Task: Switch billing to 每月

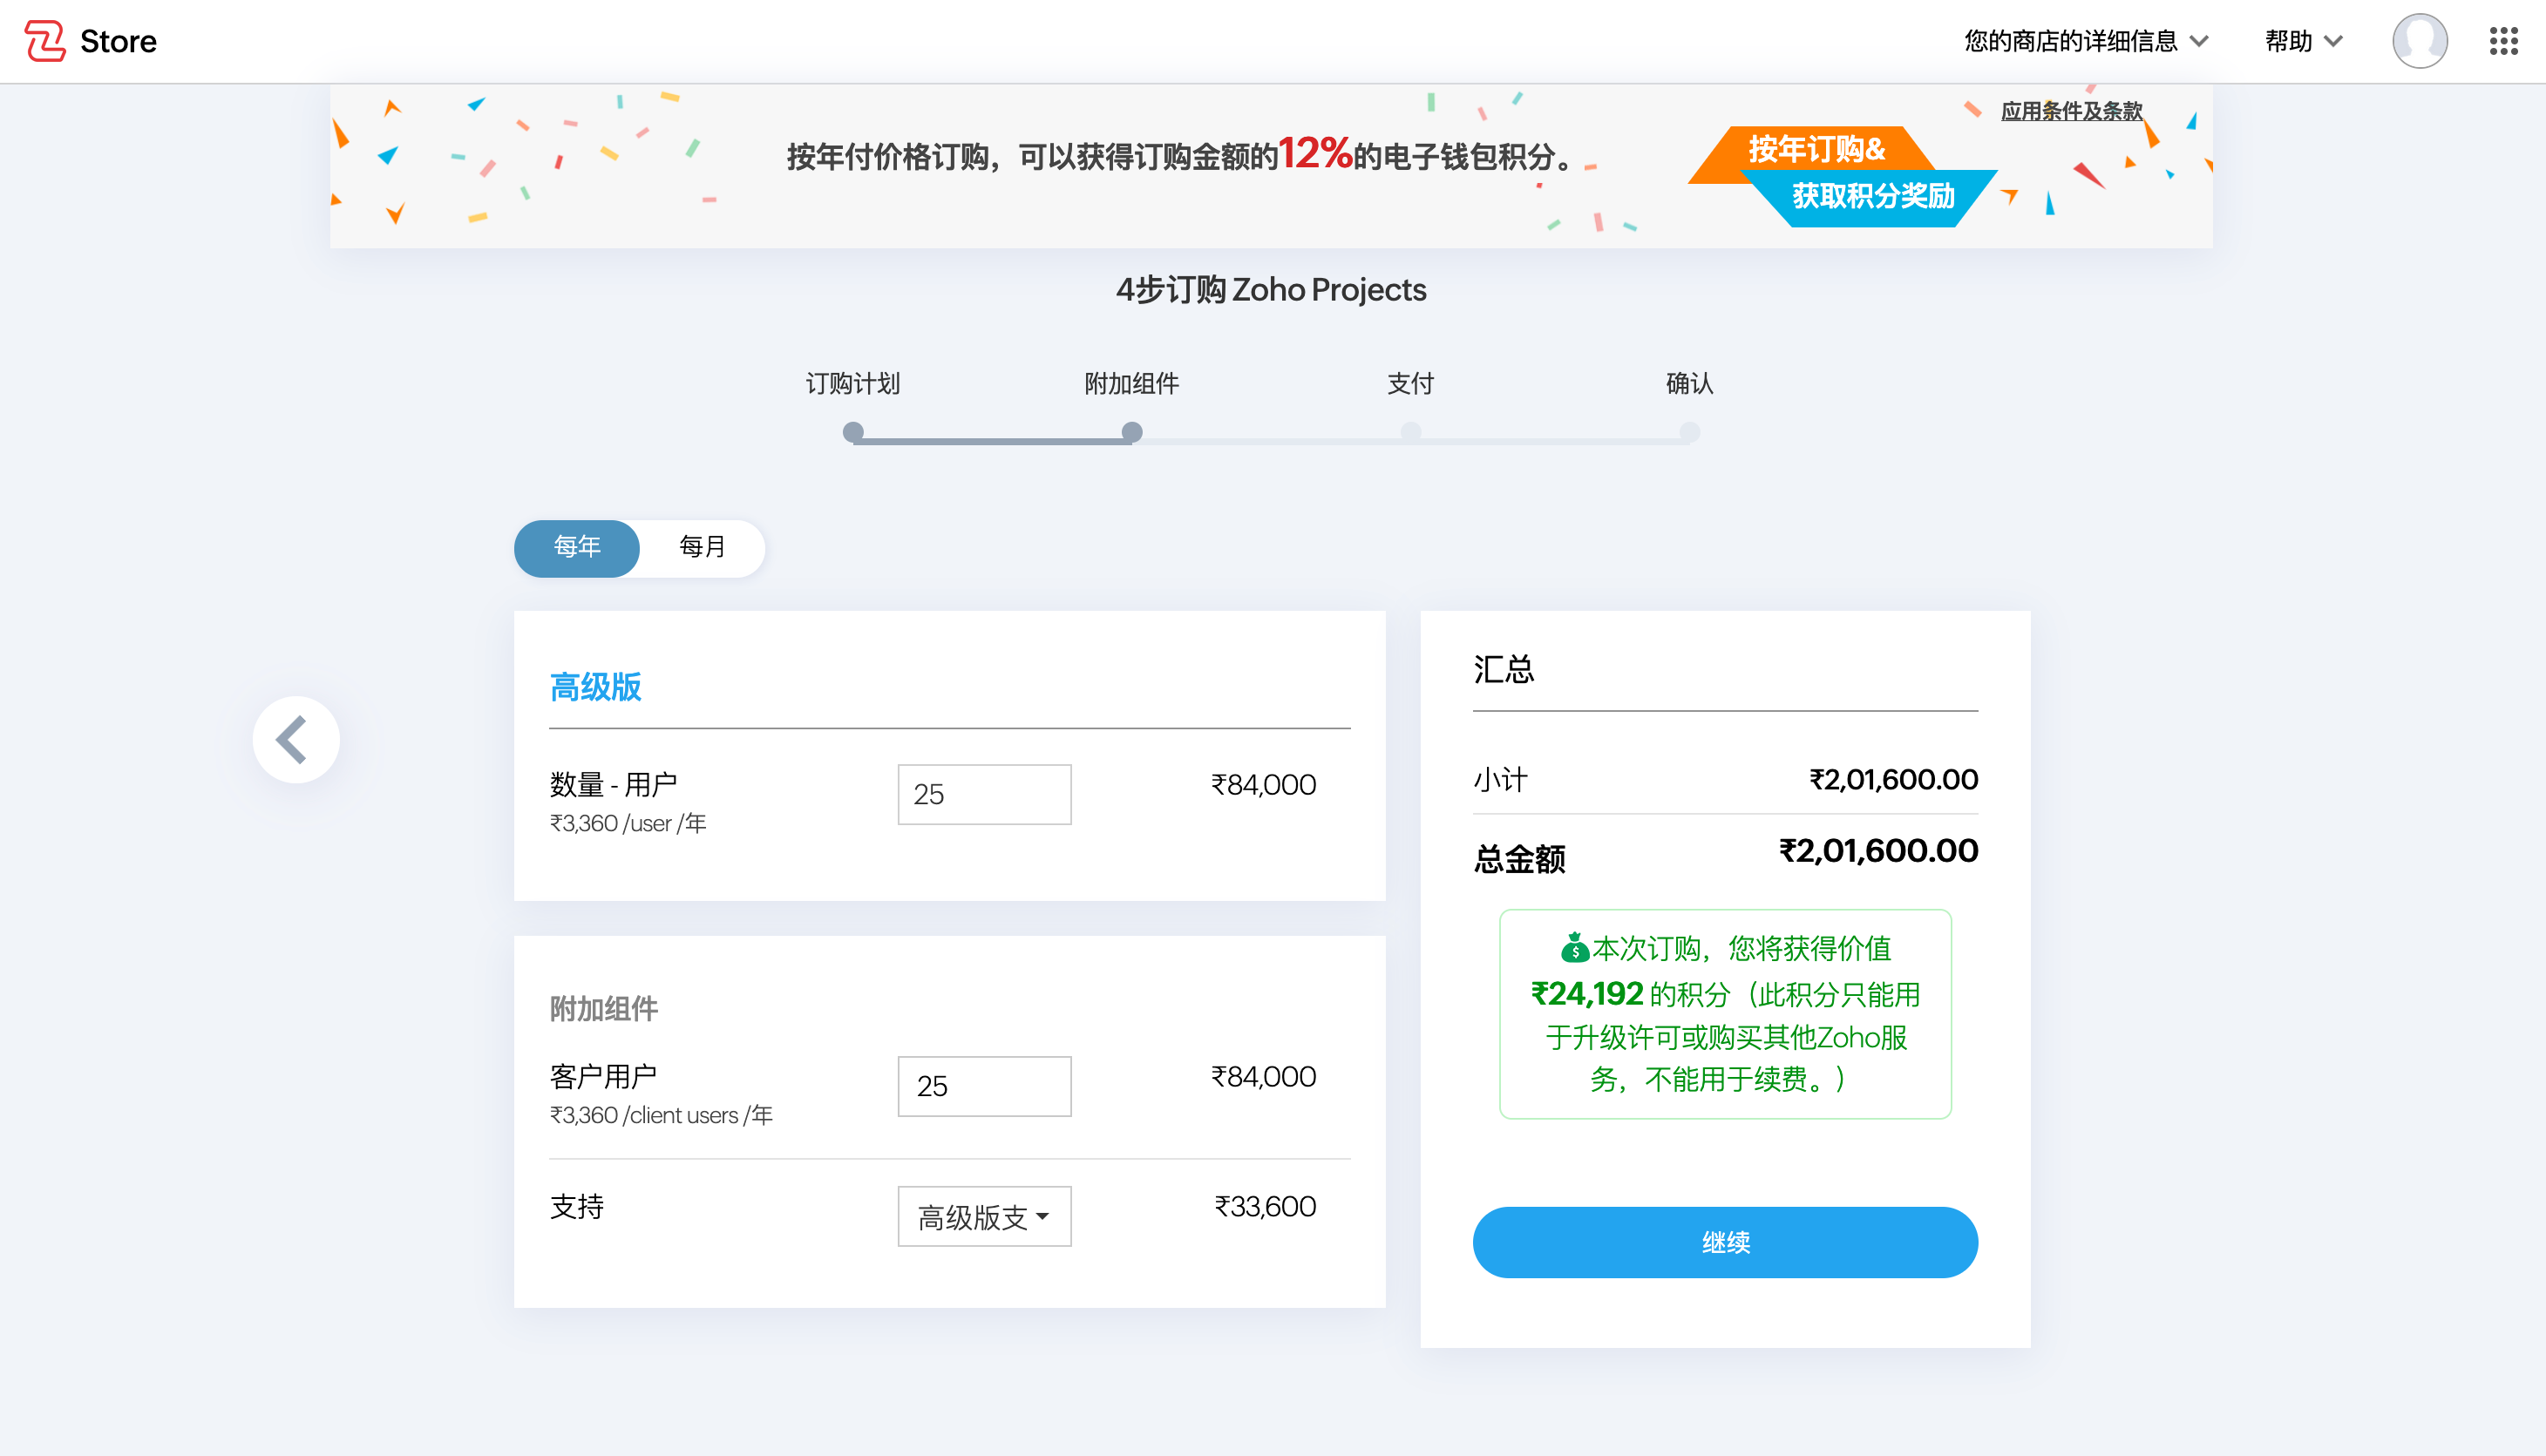Action: 702,547
